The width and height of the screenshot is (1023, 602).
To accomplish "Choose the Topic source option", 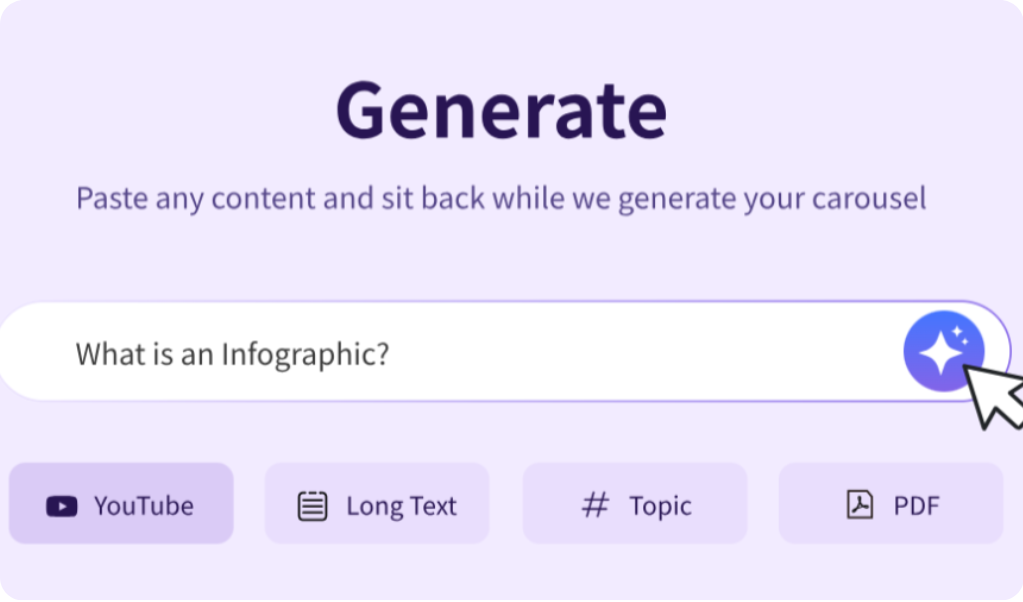I will pos(634,503).
